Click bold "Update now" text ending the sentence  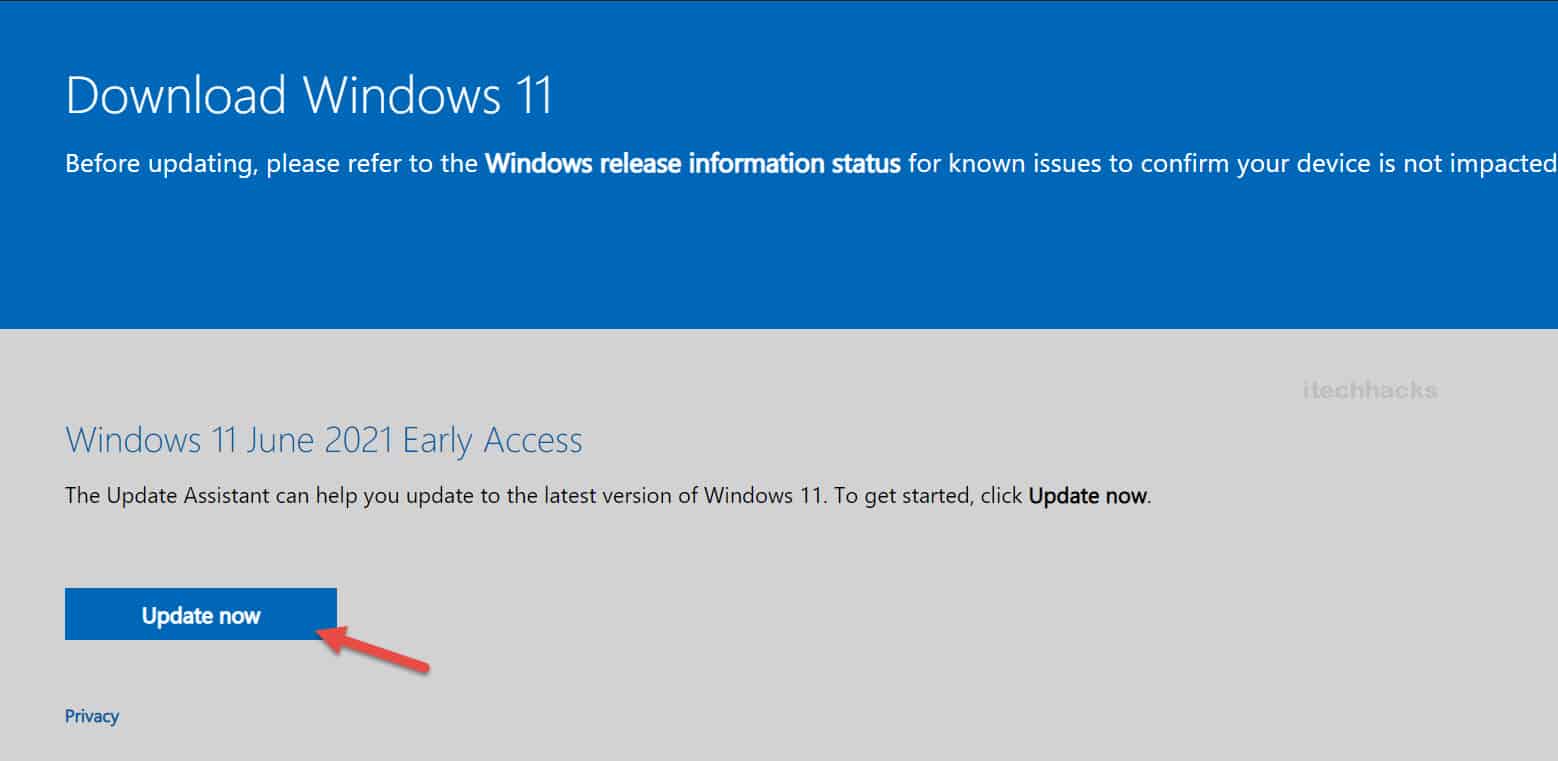click(x=1087, y=495)
